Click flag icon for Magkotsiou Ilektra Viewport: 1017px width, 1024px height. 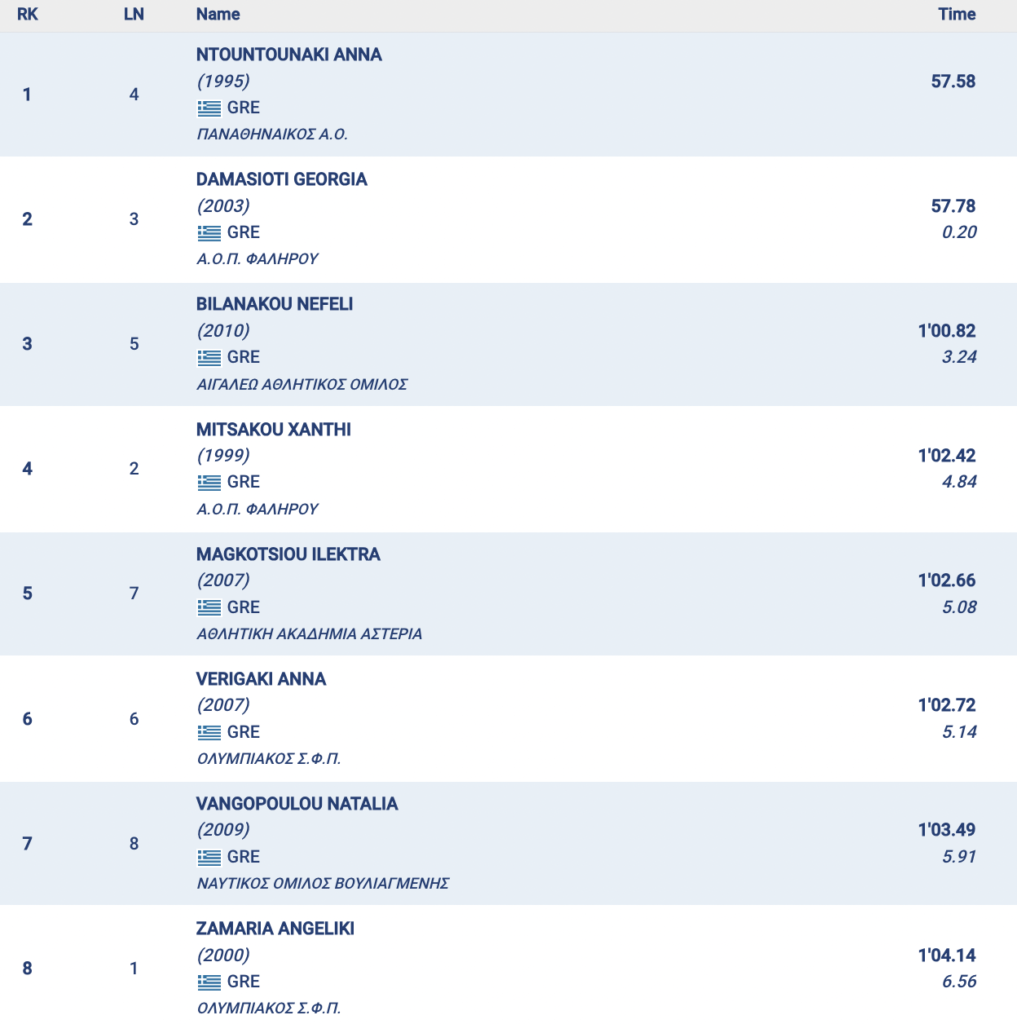(209, 608)
